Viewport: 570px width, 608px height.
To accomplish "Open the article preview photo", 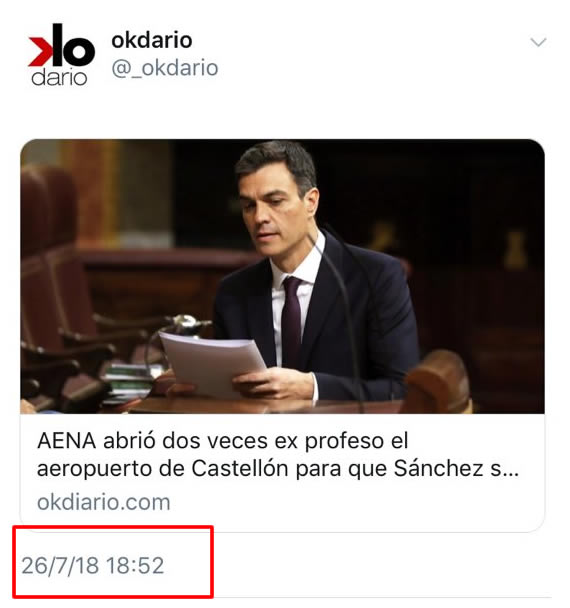I will tap(282, 276).
